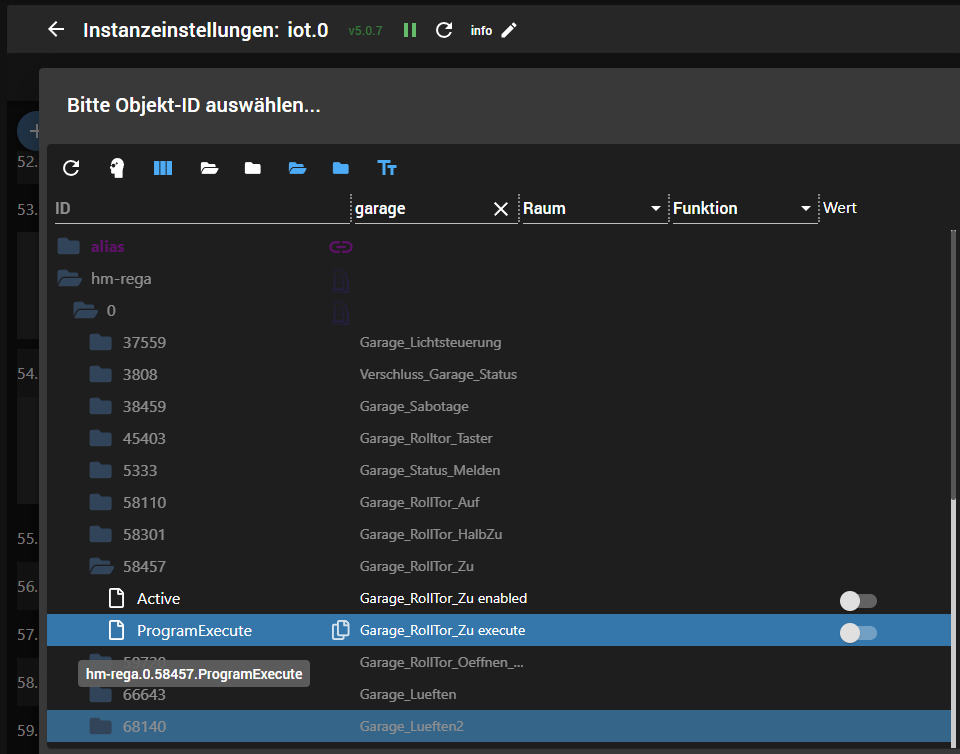
Task: Select folder 68140 Garage_Lueften2
Action: 143,727
